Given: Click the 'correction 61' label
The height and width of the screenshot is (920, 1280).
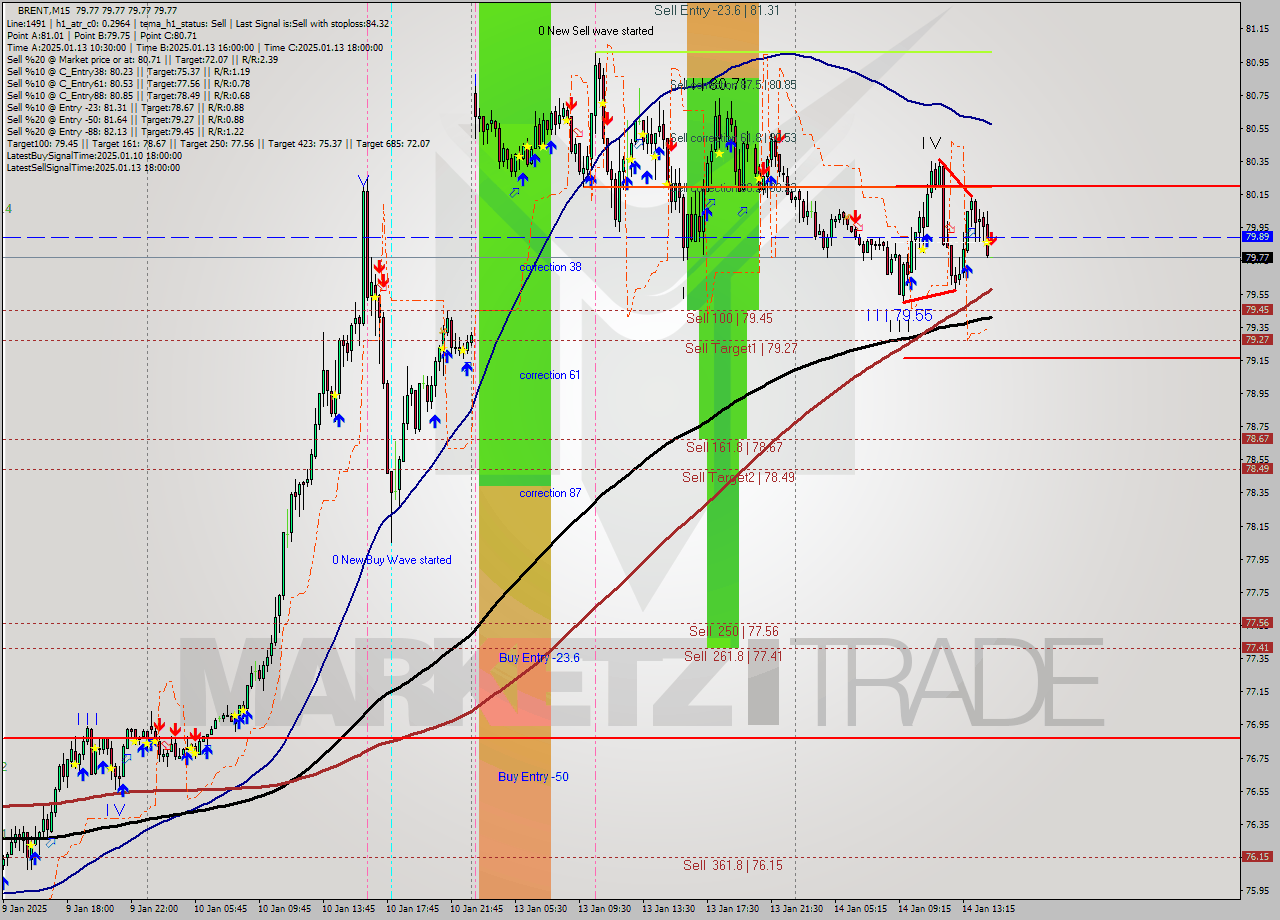Looking at the screenshot, I should tap(550, 375).
